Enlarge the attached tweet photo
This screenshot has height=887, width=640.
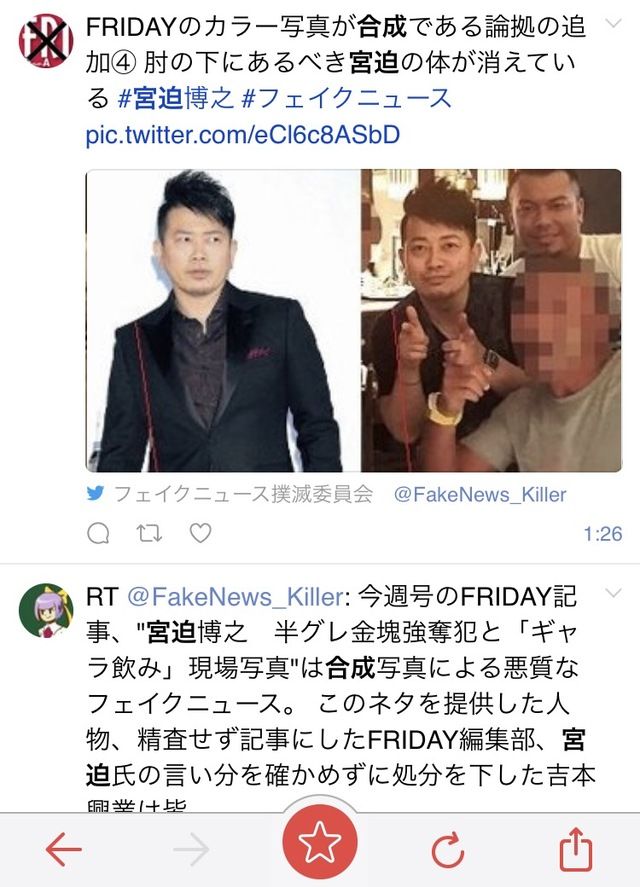354,320
